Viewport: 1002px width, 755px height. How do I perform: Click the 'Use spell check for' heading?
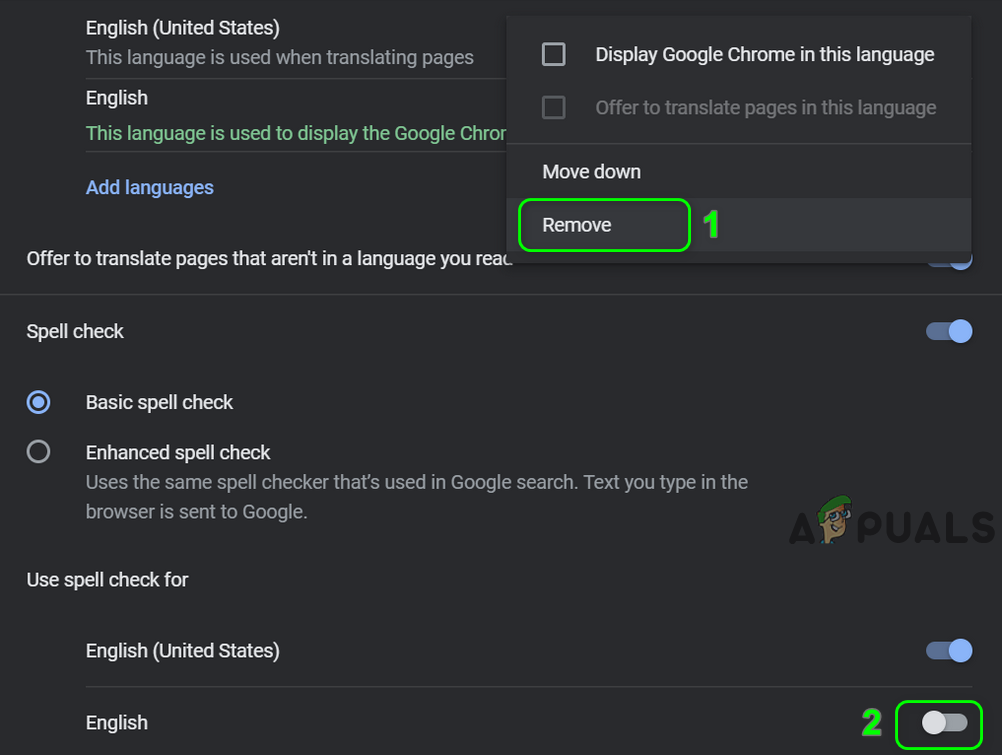[x=107, y=580]
